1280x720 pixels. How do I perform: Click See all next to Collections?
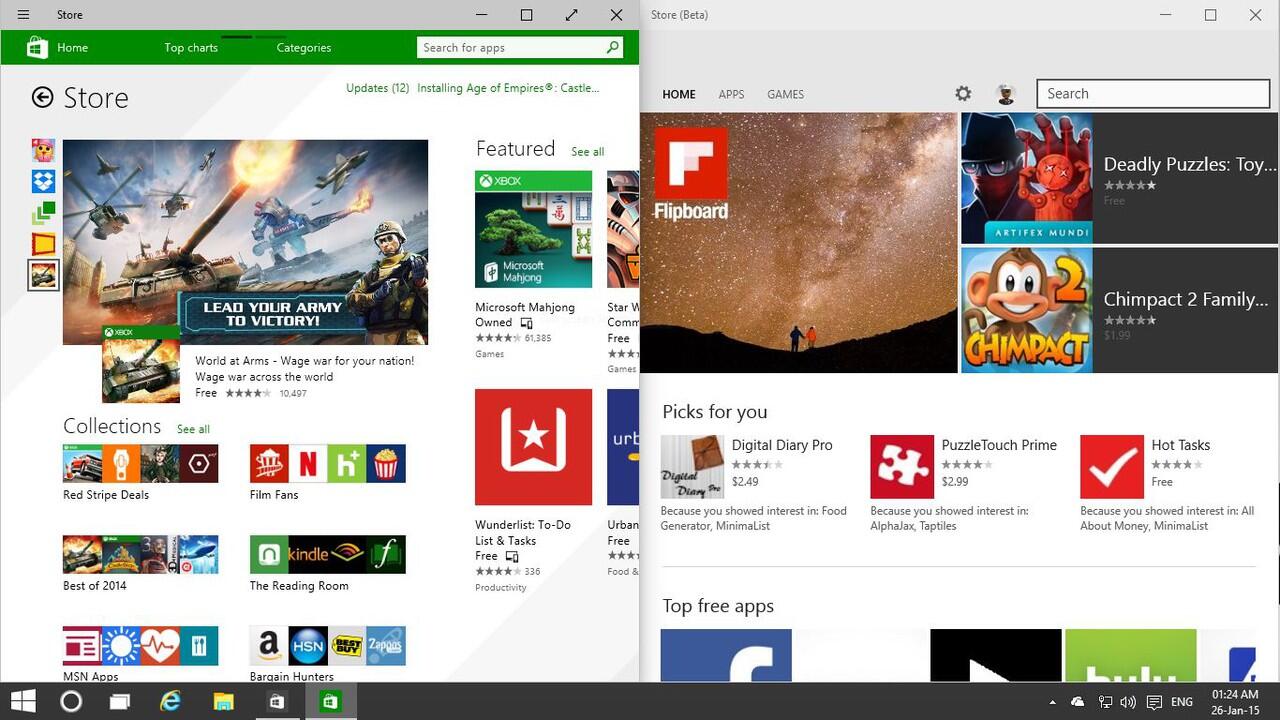pos(193,429)
